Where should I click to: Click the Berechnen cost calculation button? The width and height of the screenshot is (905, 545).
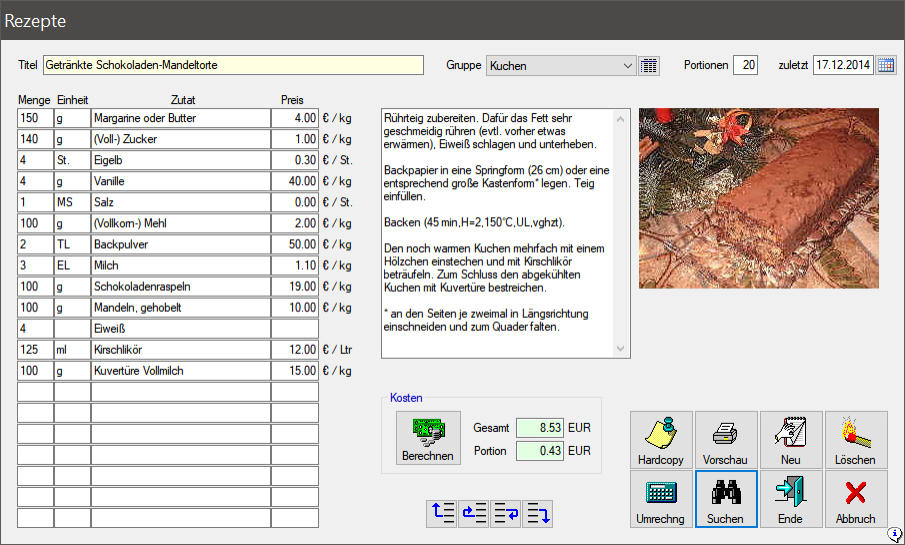[428, 438]
